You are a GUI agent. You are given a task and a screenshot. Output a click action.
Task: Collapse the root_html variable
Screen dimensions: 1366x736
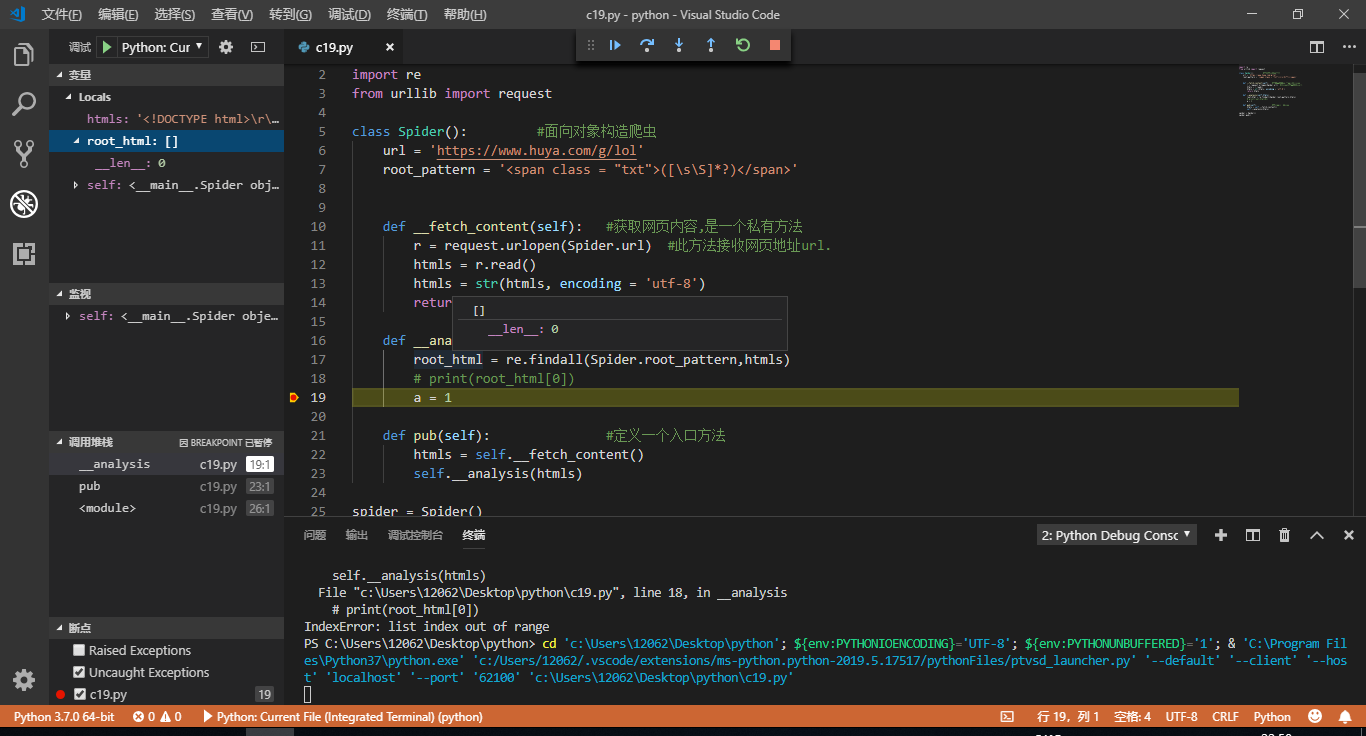click(x=77, y=141)
